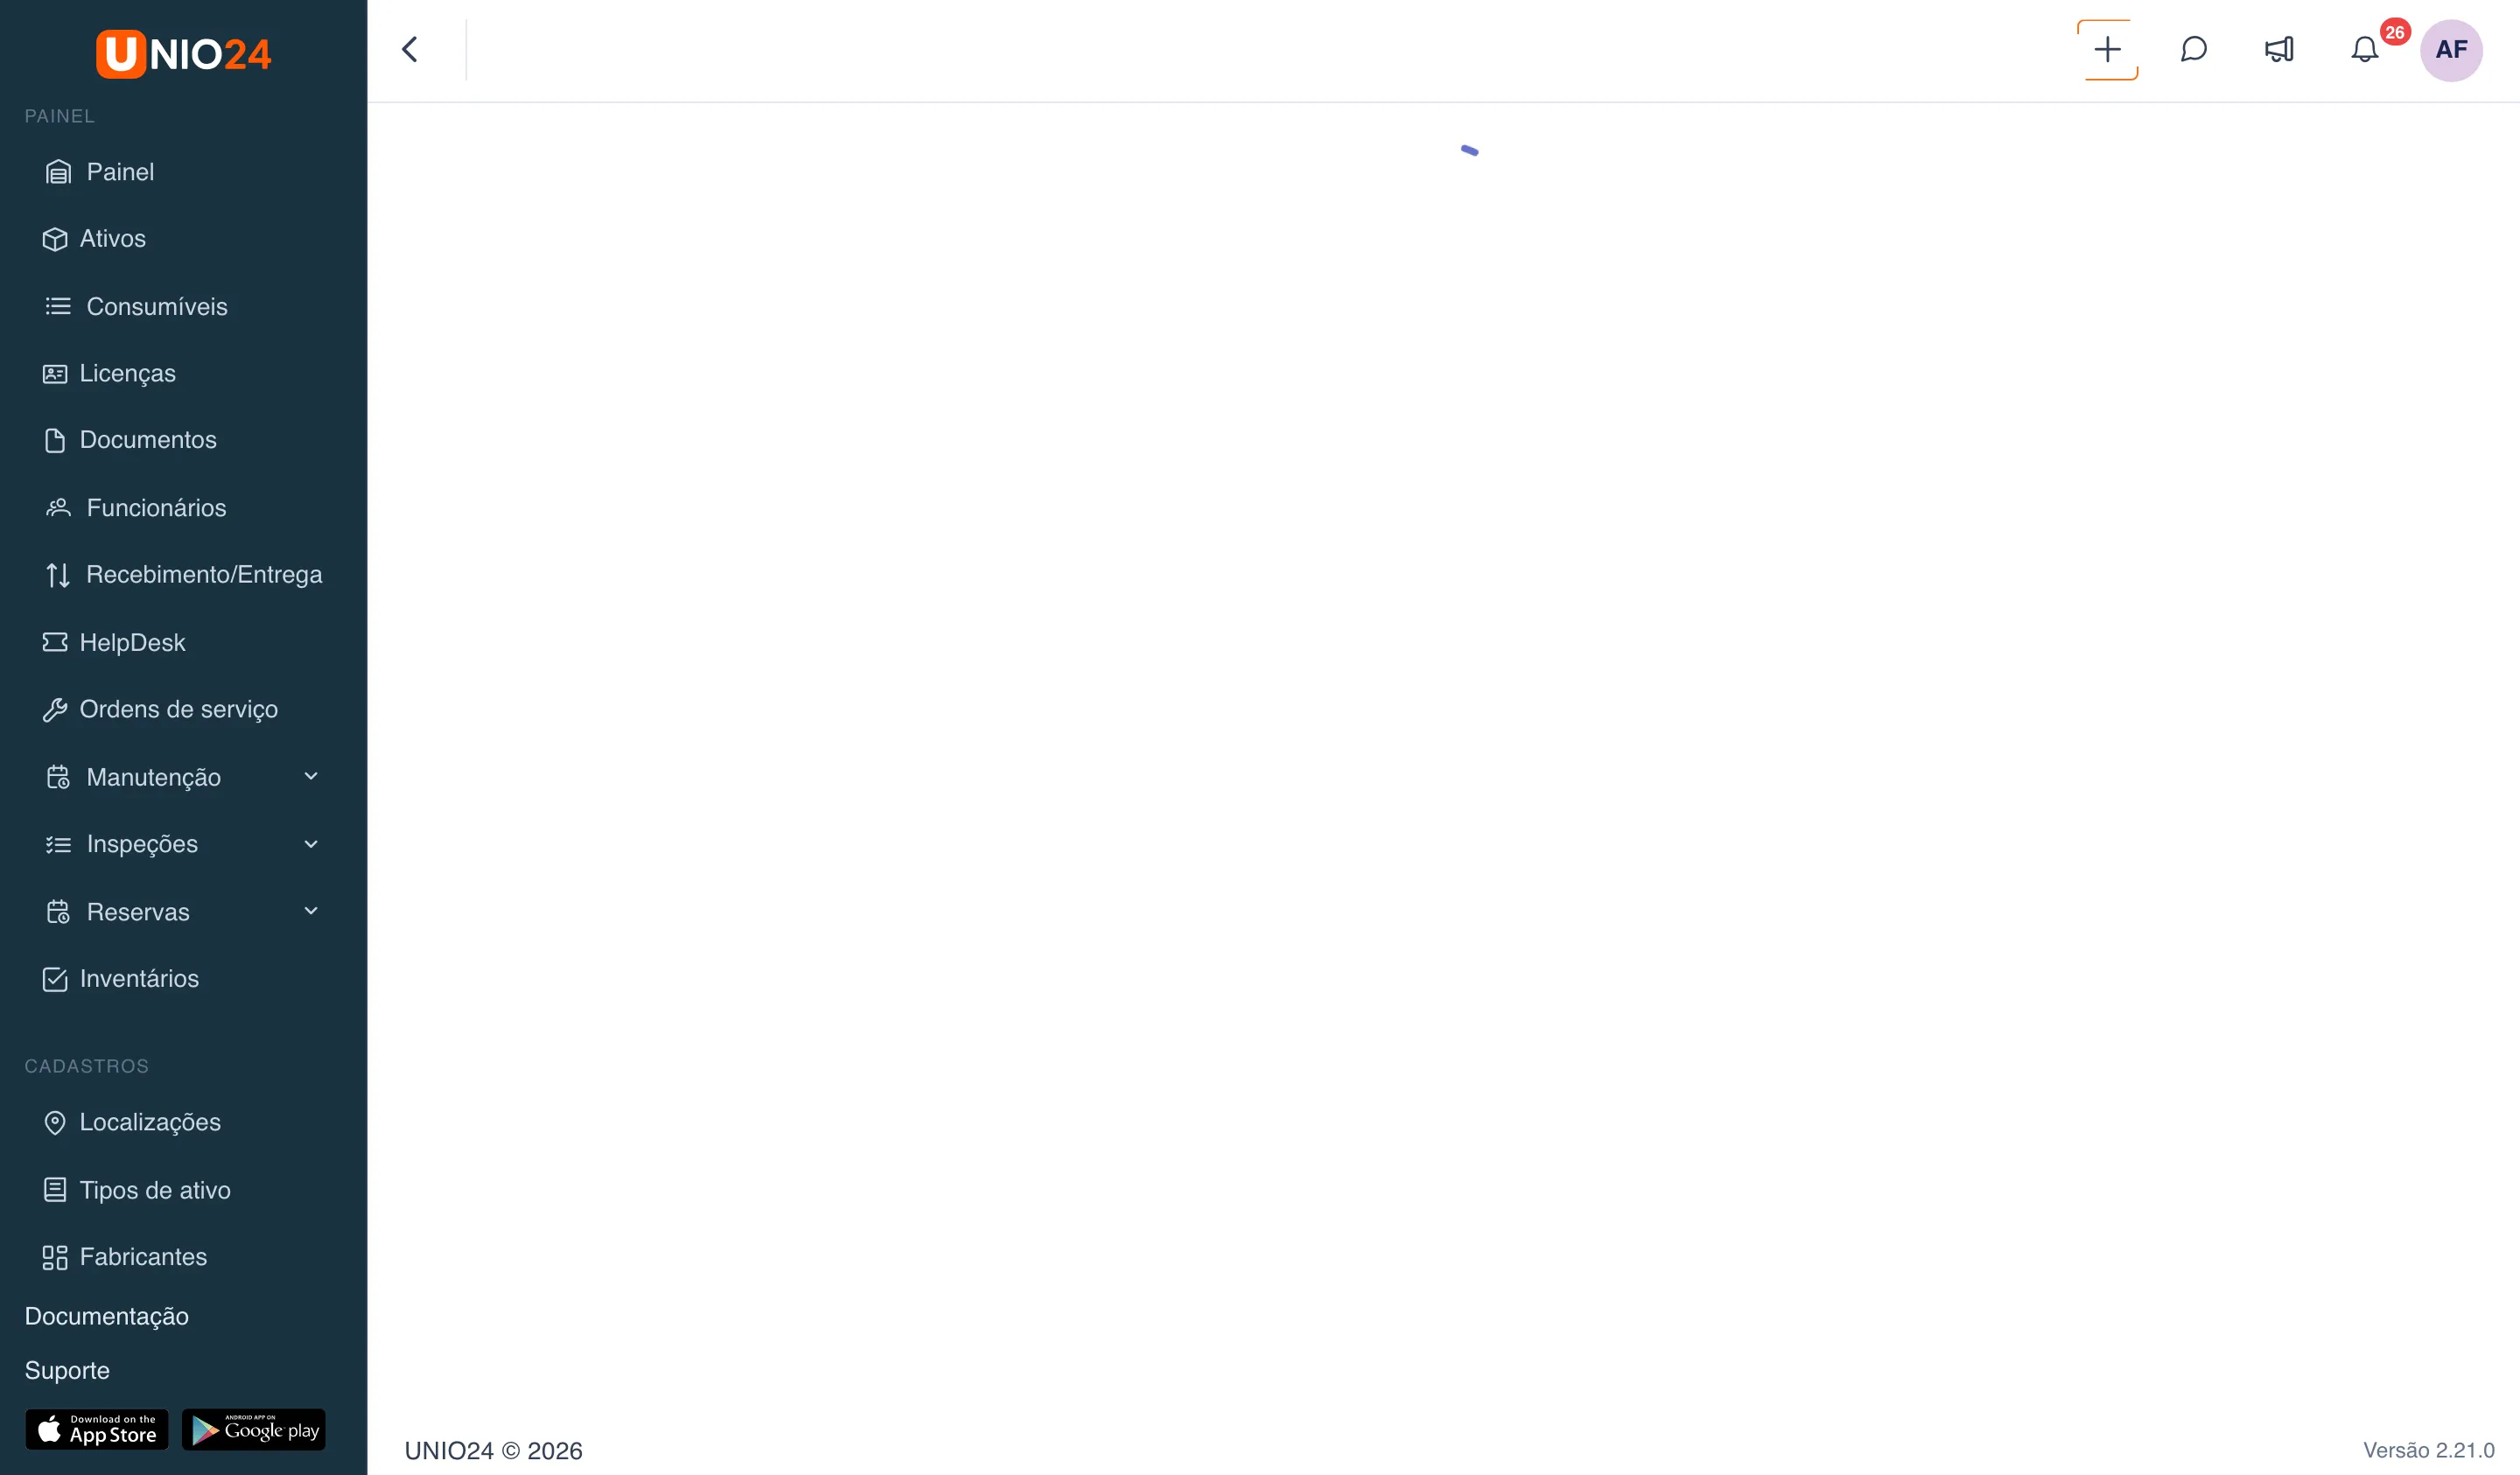Click the plus add-new icon
Screen dimensions: 2520x1475
2107,49
